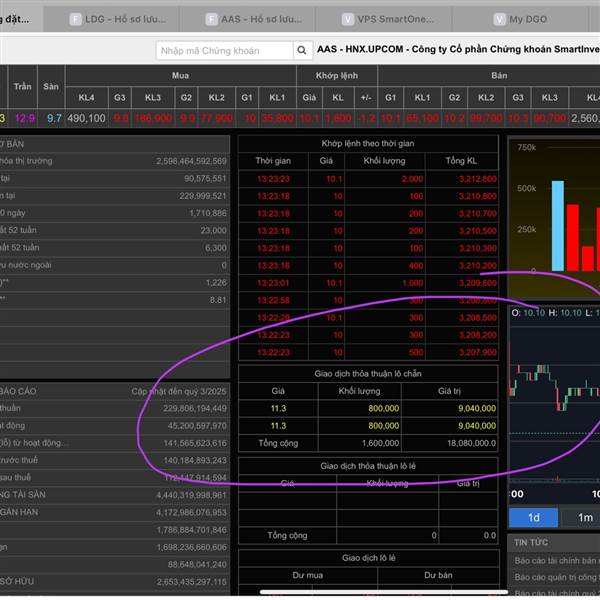This screenshot has width=600, height=600.
Task: Click the Trần column header
Action: pyautogui.click(x=23, y=86)
